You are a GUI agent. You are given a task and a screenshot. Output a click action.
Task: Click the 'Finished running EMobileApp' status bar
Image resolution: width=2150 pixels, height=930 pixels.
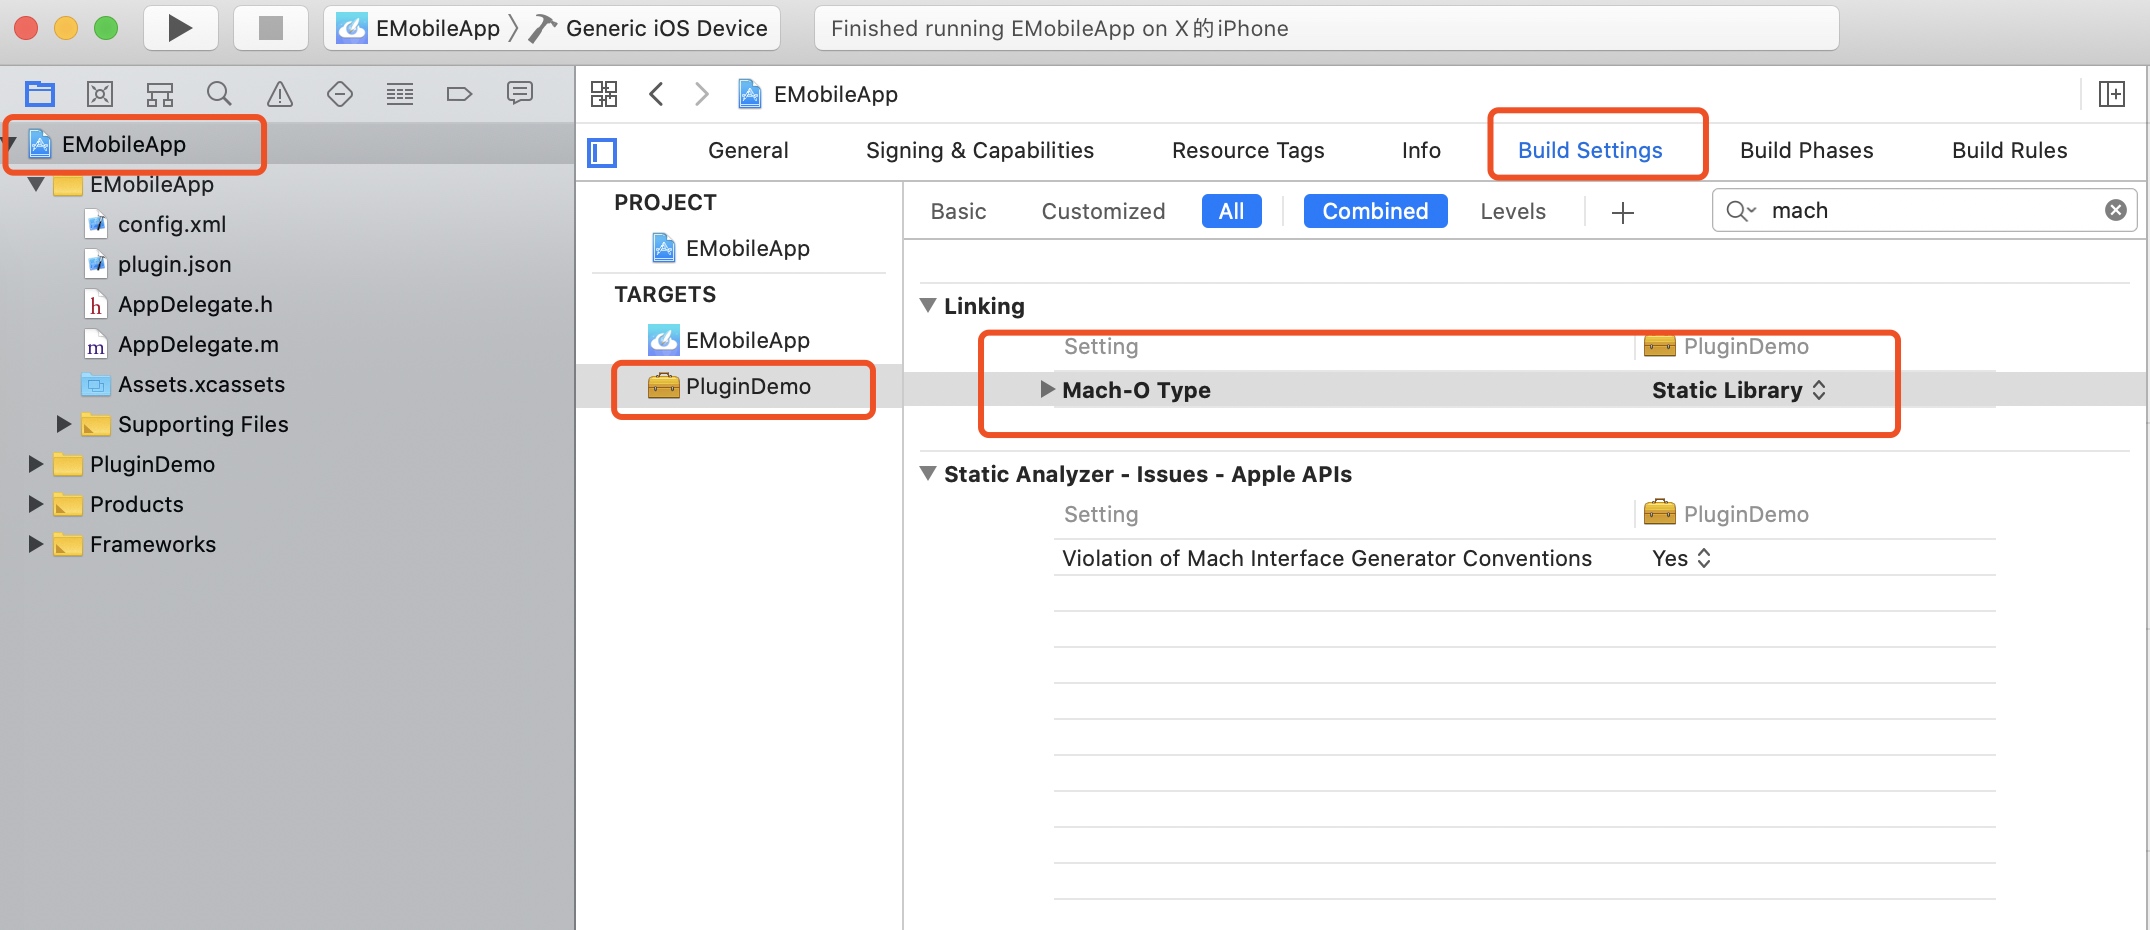(1326, 28)
